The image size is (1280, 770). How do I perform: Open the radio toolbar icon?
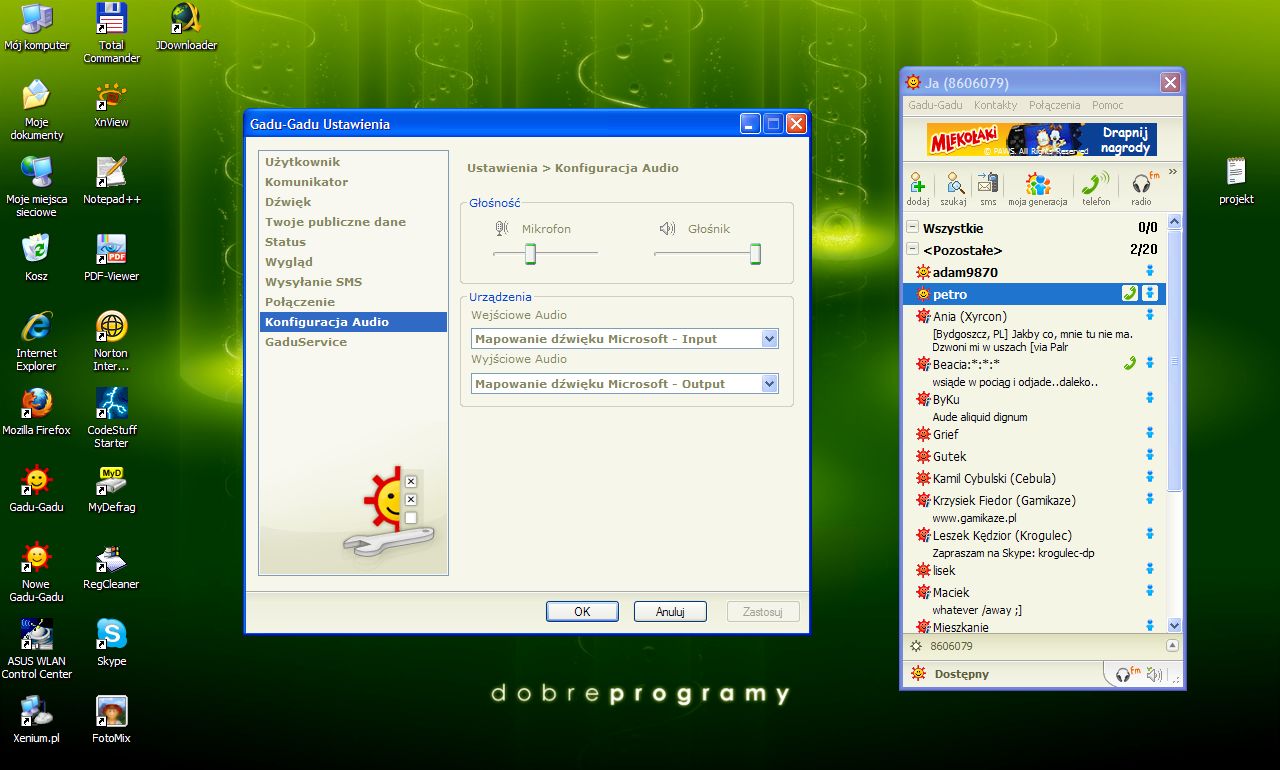click(x=1142, y=188)
